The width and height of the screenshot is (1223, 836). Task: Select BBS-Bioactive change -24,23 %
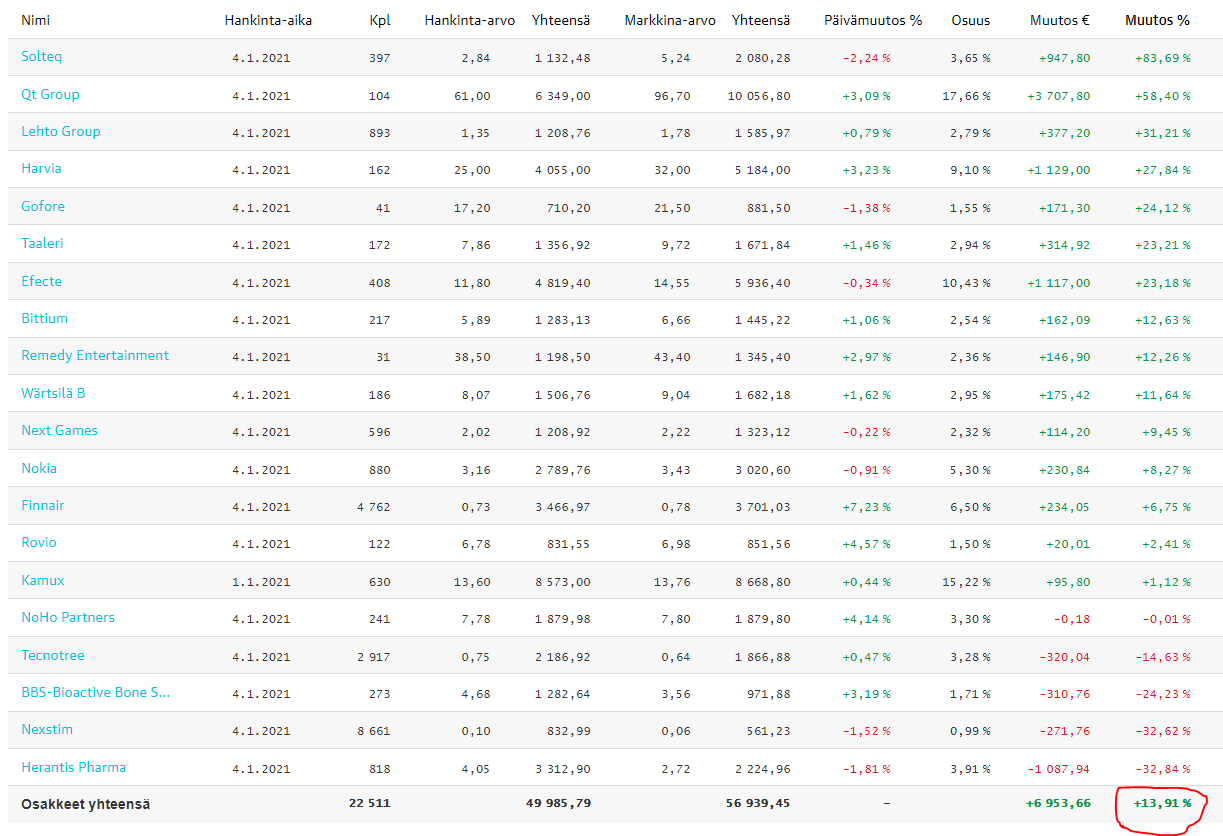click(1163, 694)
